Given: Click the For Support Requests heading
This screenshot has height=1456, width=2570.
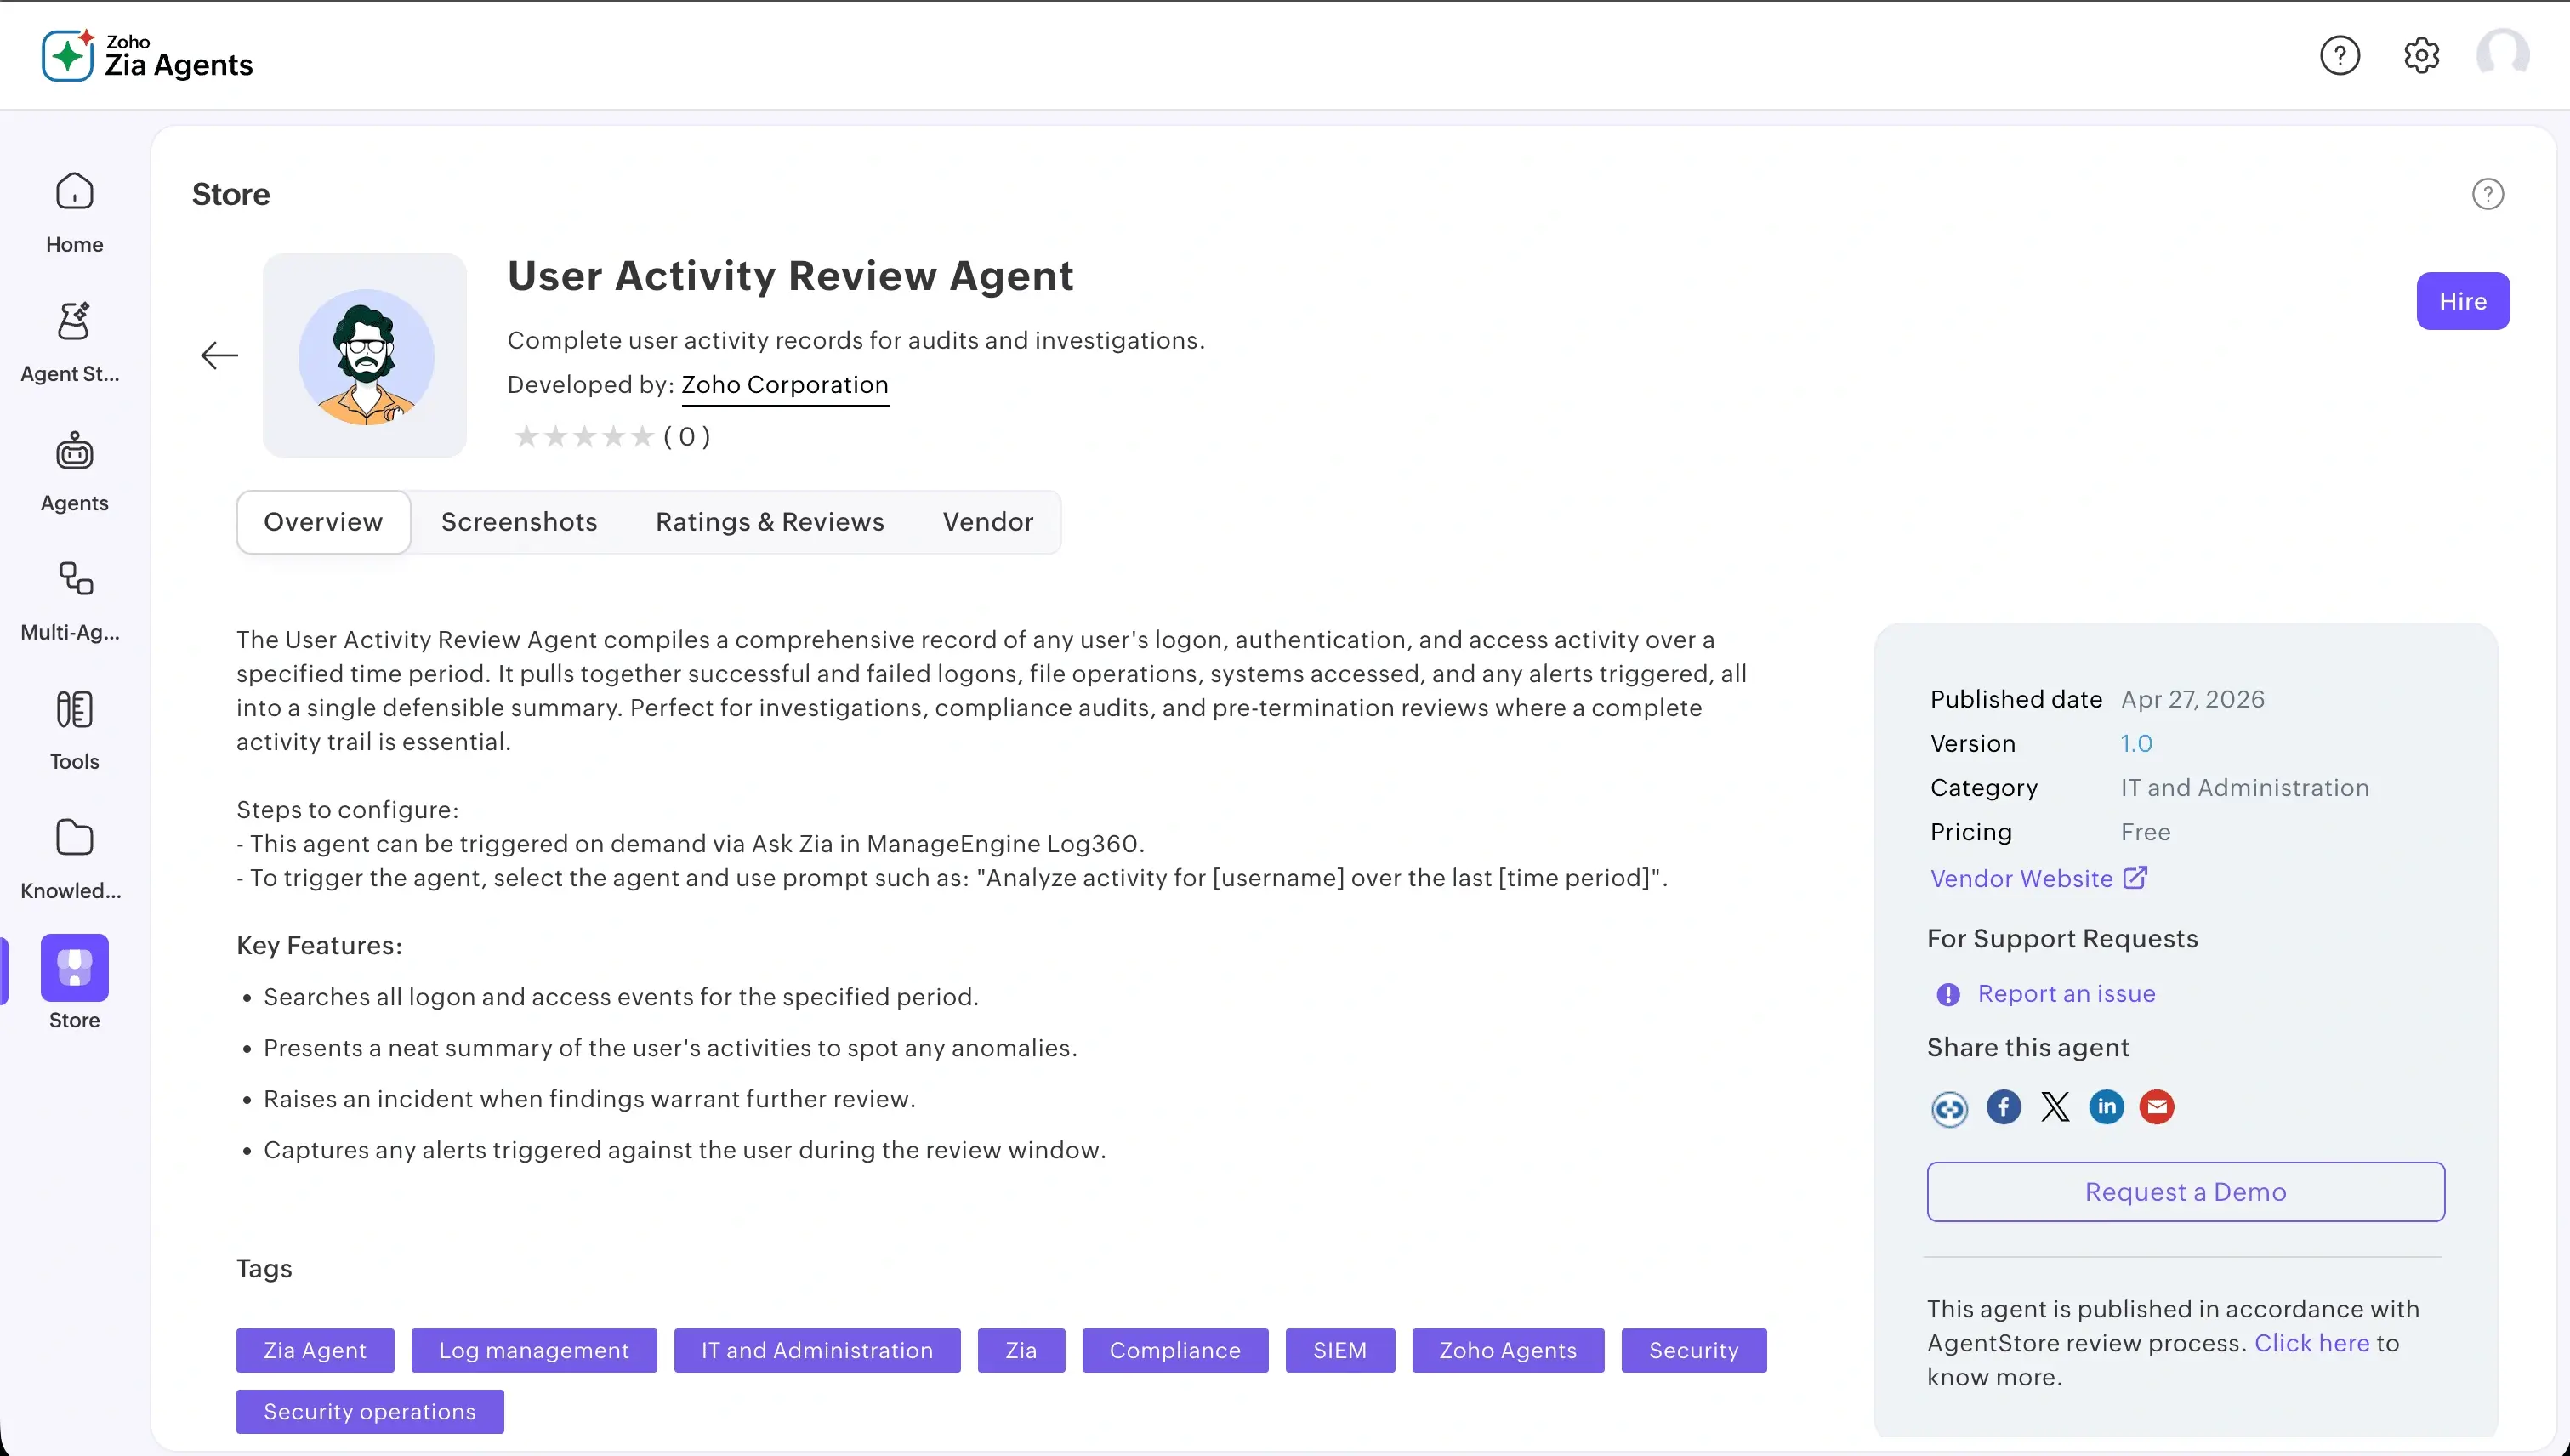Looking at the screenshot, I should tap(2062, 938).
